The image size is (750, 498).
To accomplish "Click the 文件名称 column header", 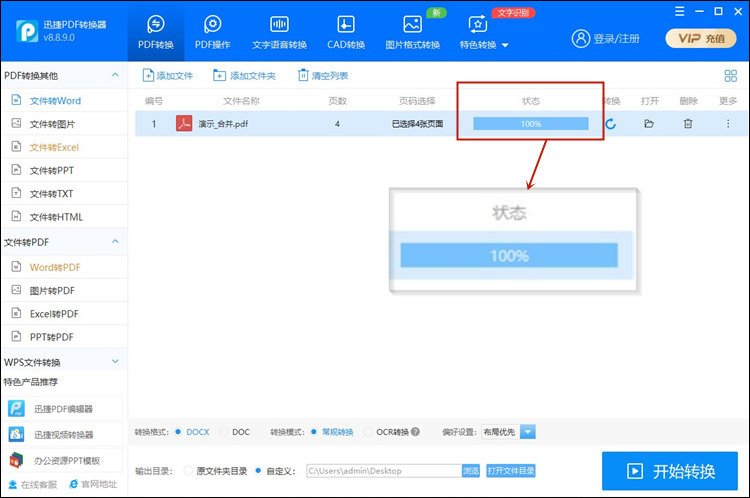I will click(x=241, y=101).
